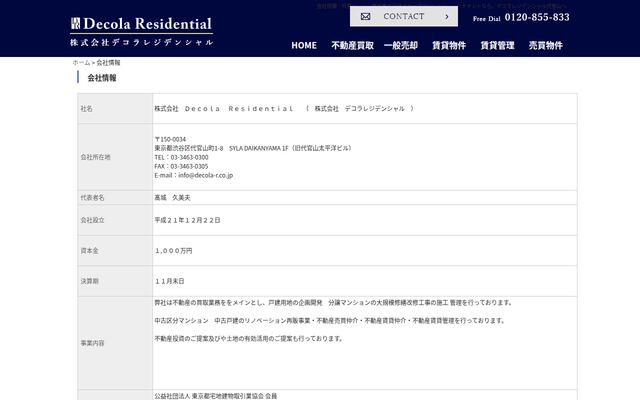This screenshot has height=400, width=640.
Task: Click the arrow chevron in CONTACT button
Action: (x=447, y=17)
